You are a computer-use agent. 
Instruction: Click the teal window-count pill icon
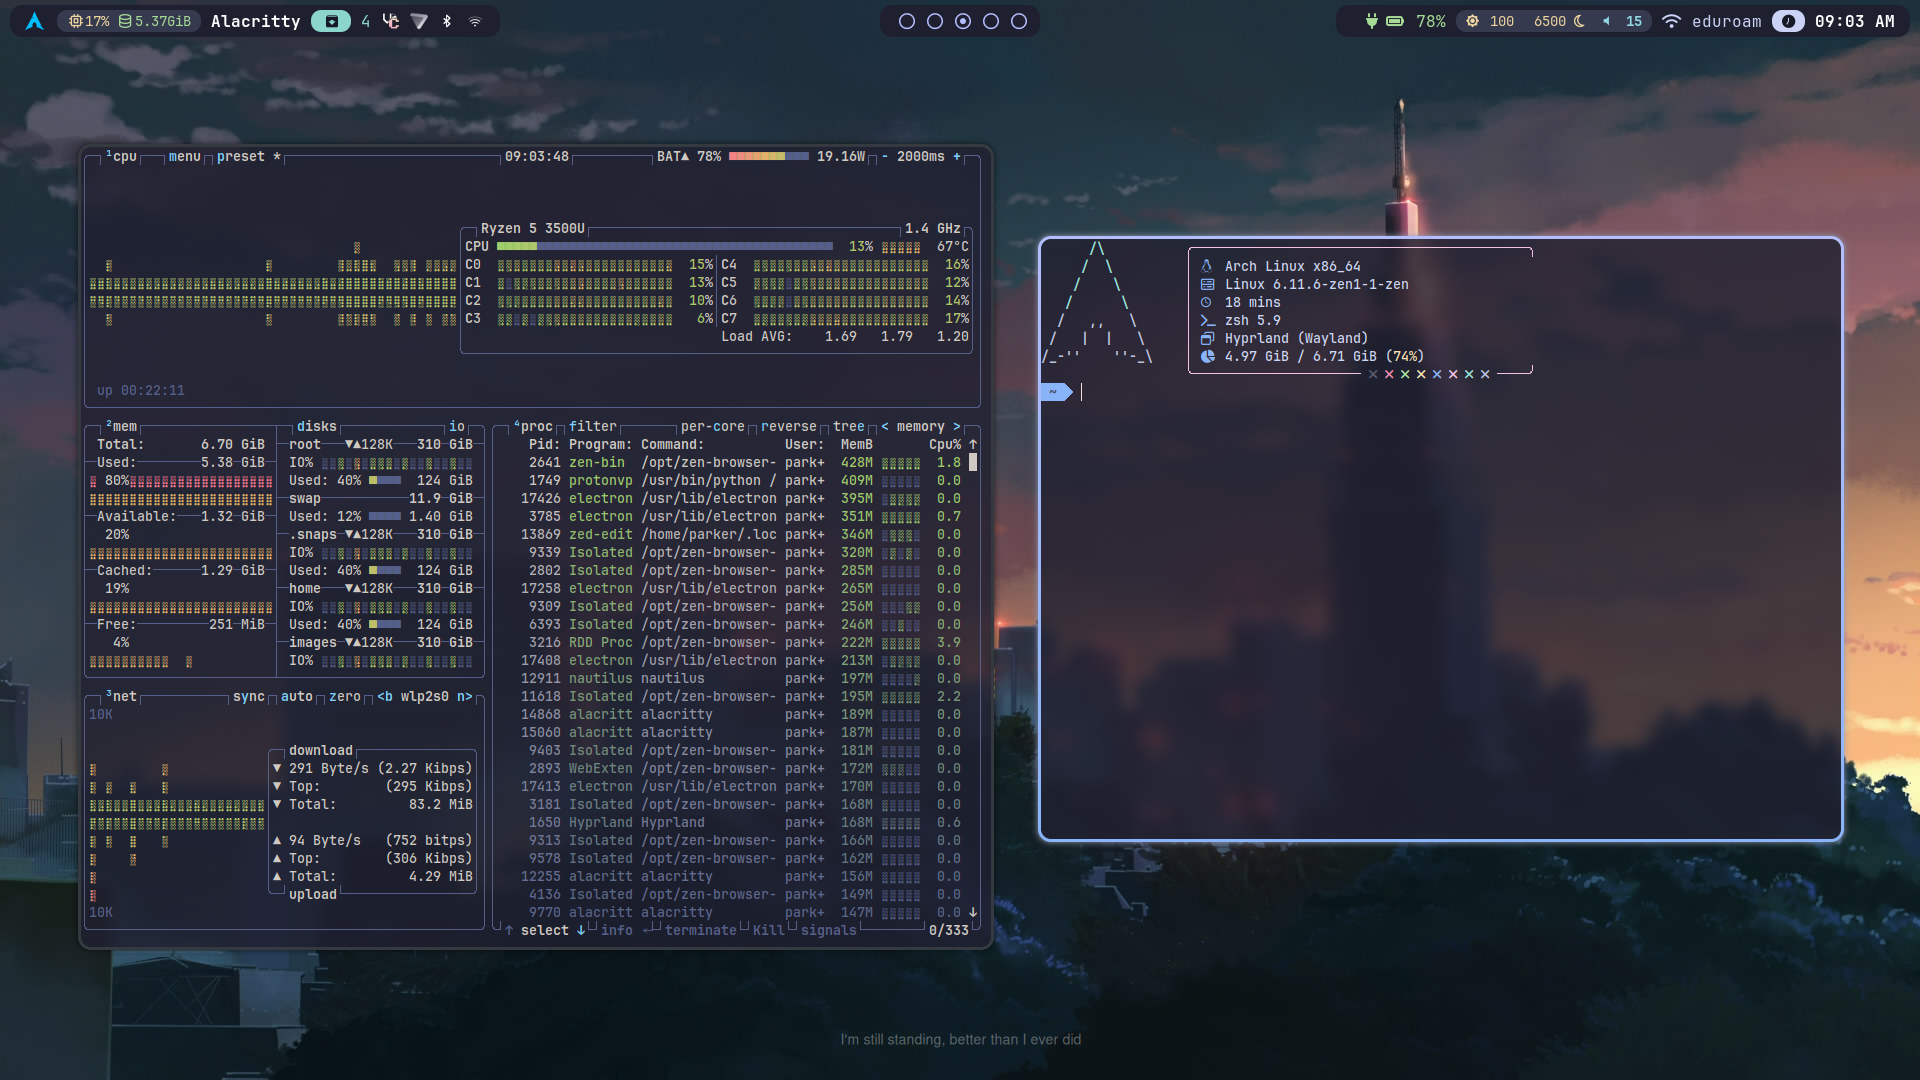click(x=331, y=21)
